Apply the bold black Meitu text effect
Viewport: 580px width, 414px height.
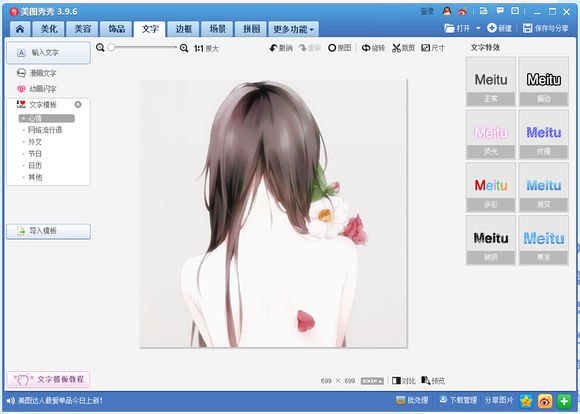click(491, 240)
